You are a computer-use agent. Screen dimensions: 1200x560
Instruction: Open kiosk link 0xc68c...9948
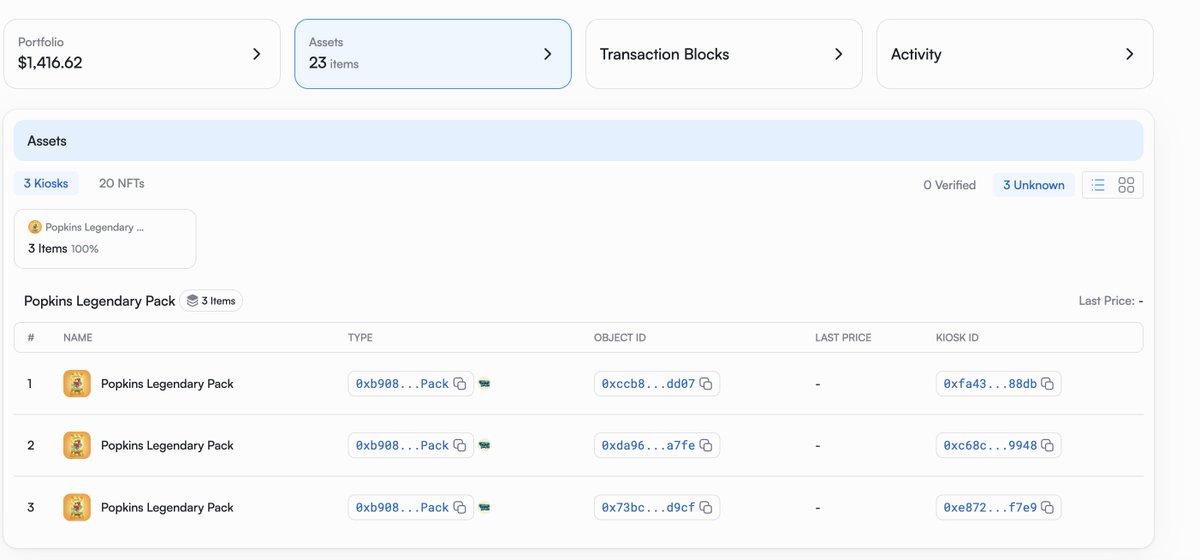click(990, 446)
